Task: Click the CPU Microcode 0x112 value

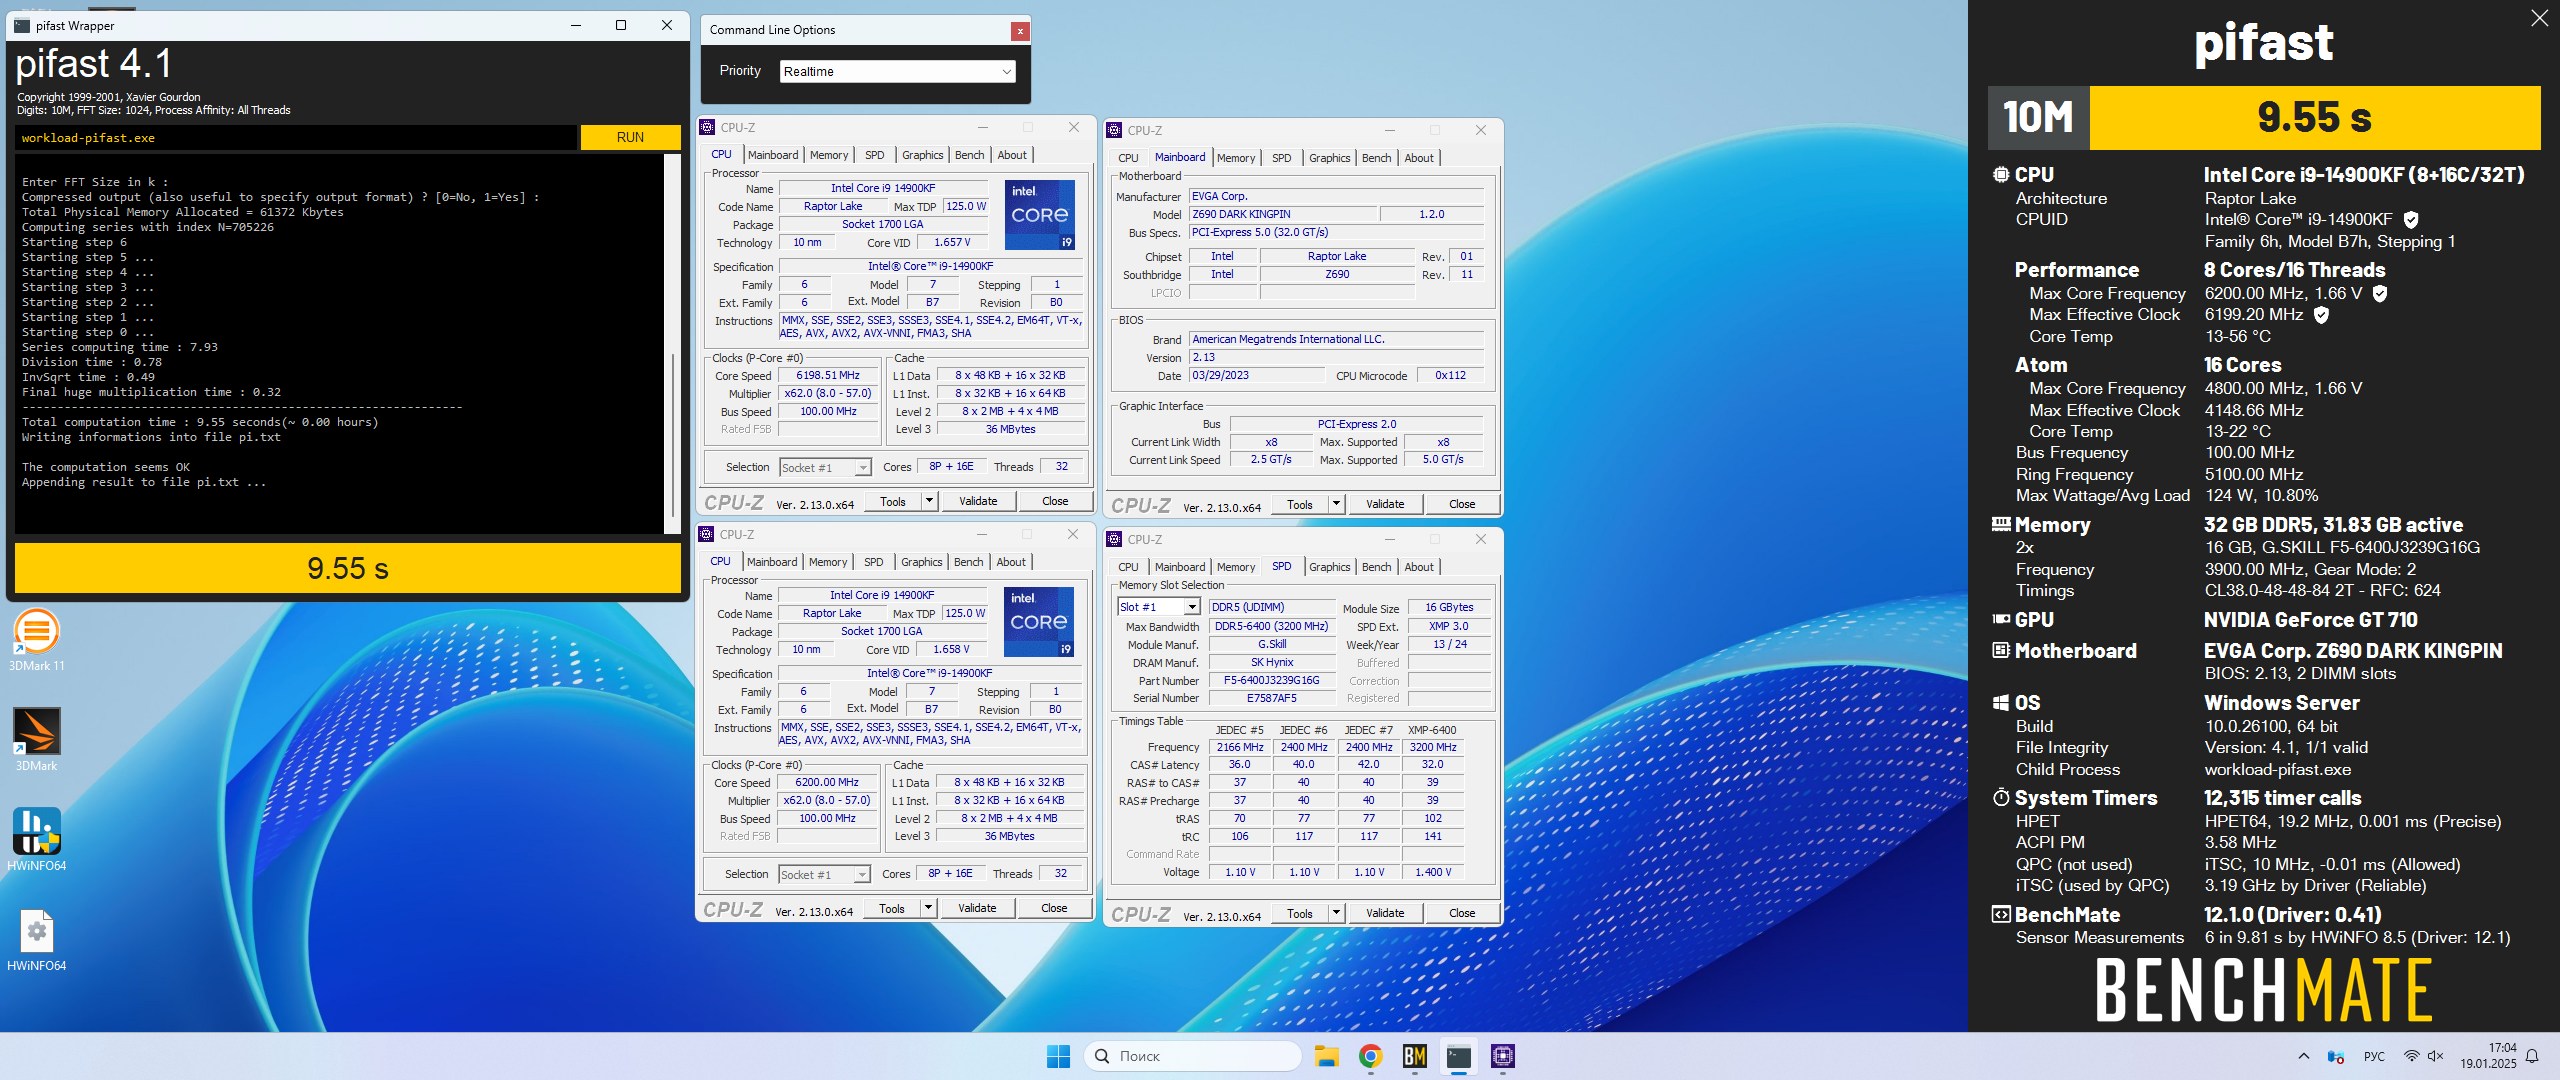Action: click(x=1450, y=376)
